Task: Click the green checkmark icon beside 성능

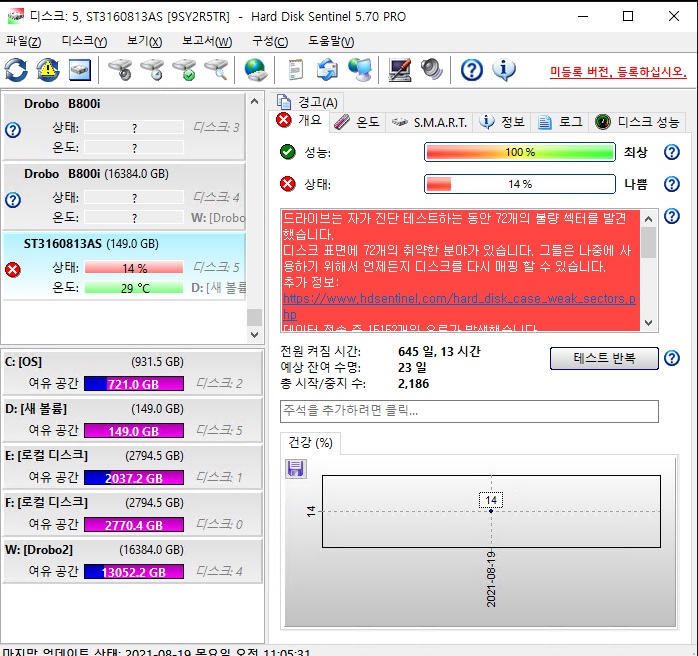Action: 288,152
